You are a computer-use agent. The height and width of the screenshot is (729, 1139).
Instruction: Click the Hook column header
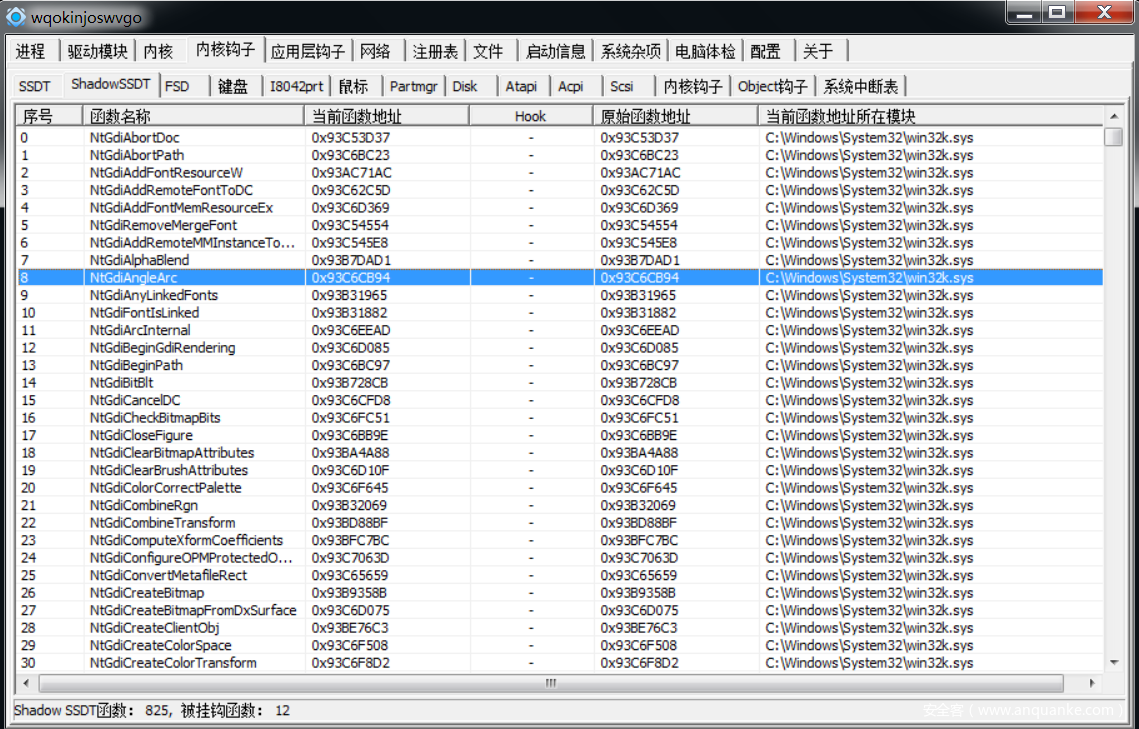pos(530,116)
